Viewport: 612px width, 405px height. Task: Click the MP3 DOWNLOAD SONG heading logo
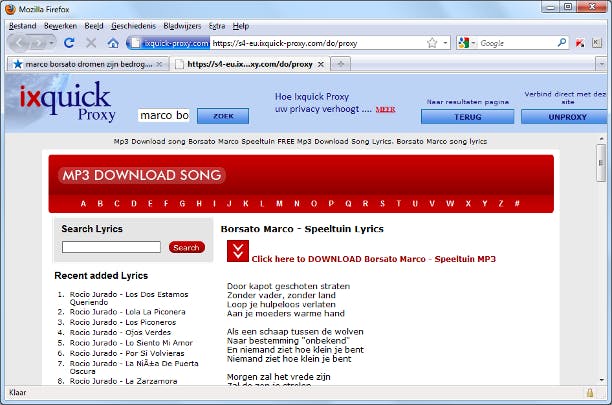pos(142,175)
